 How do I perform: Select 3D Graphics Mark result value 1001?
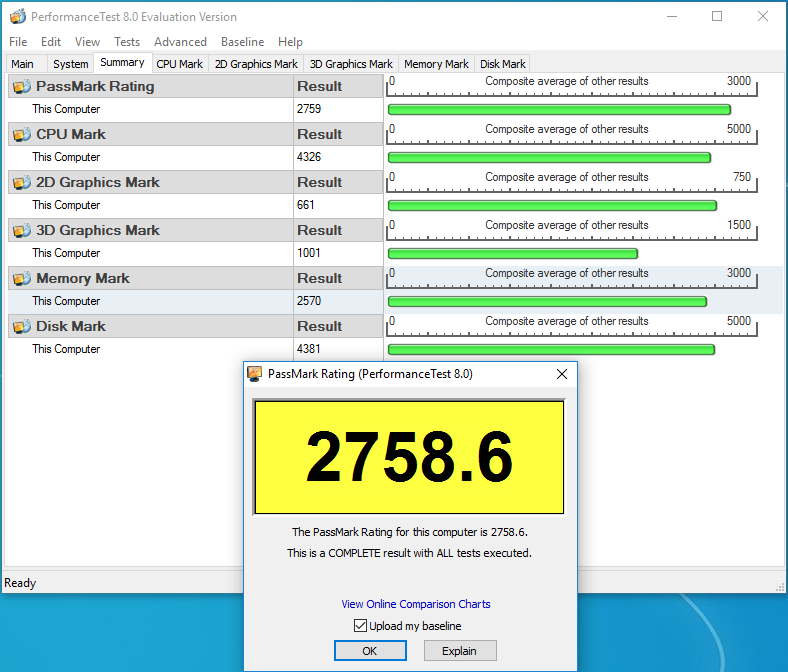(x=309, y=253)
